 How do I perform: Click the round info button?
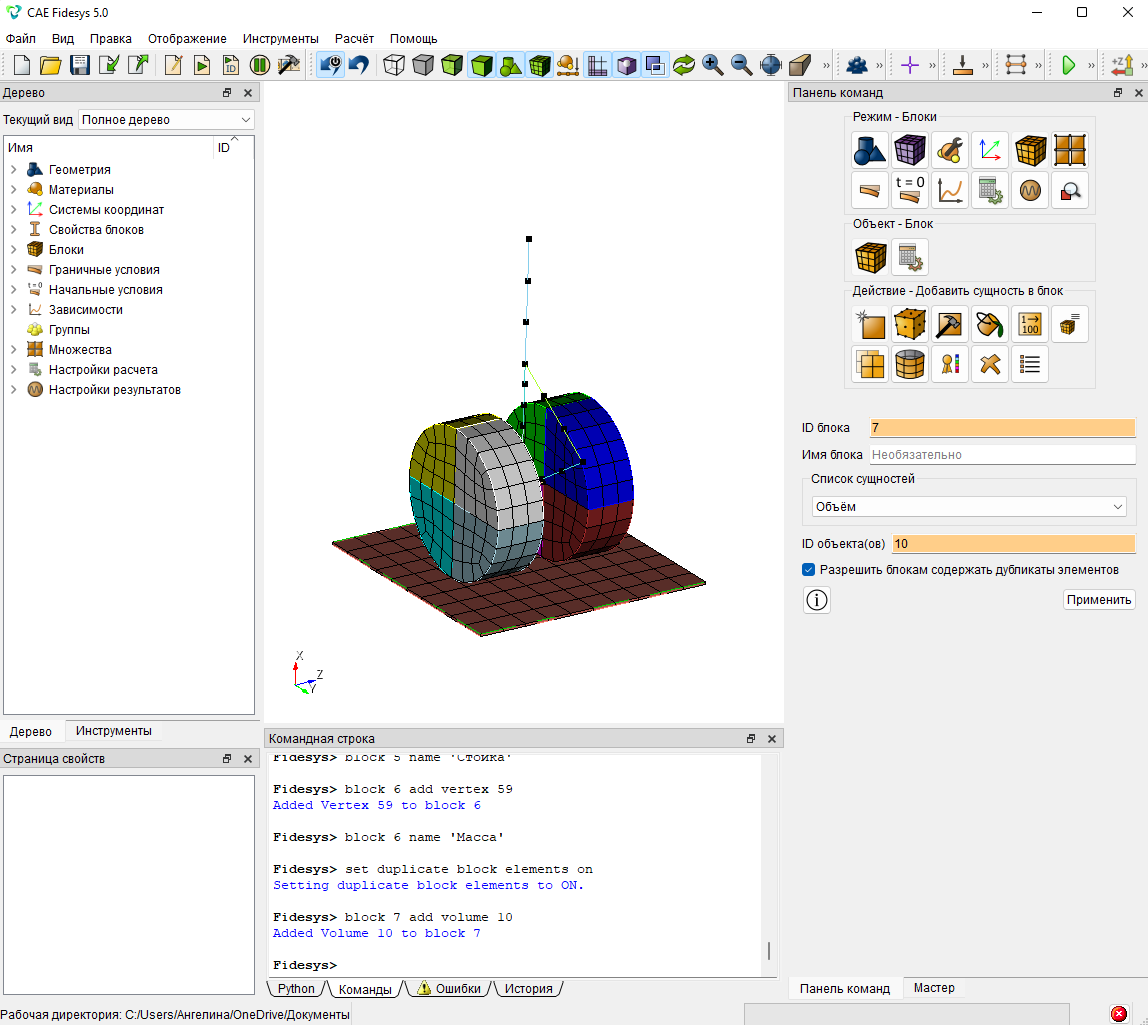[817, 600]
